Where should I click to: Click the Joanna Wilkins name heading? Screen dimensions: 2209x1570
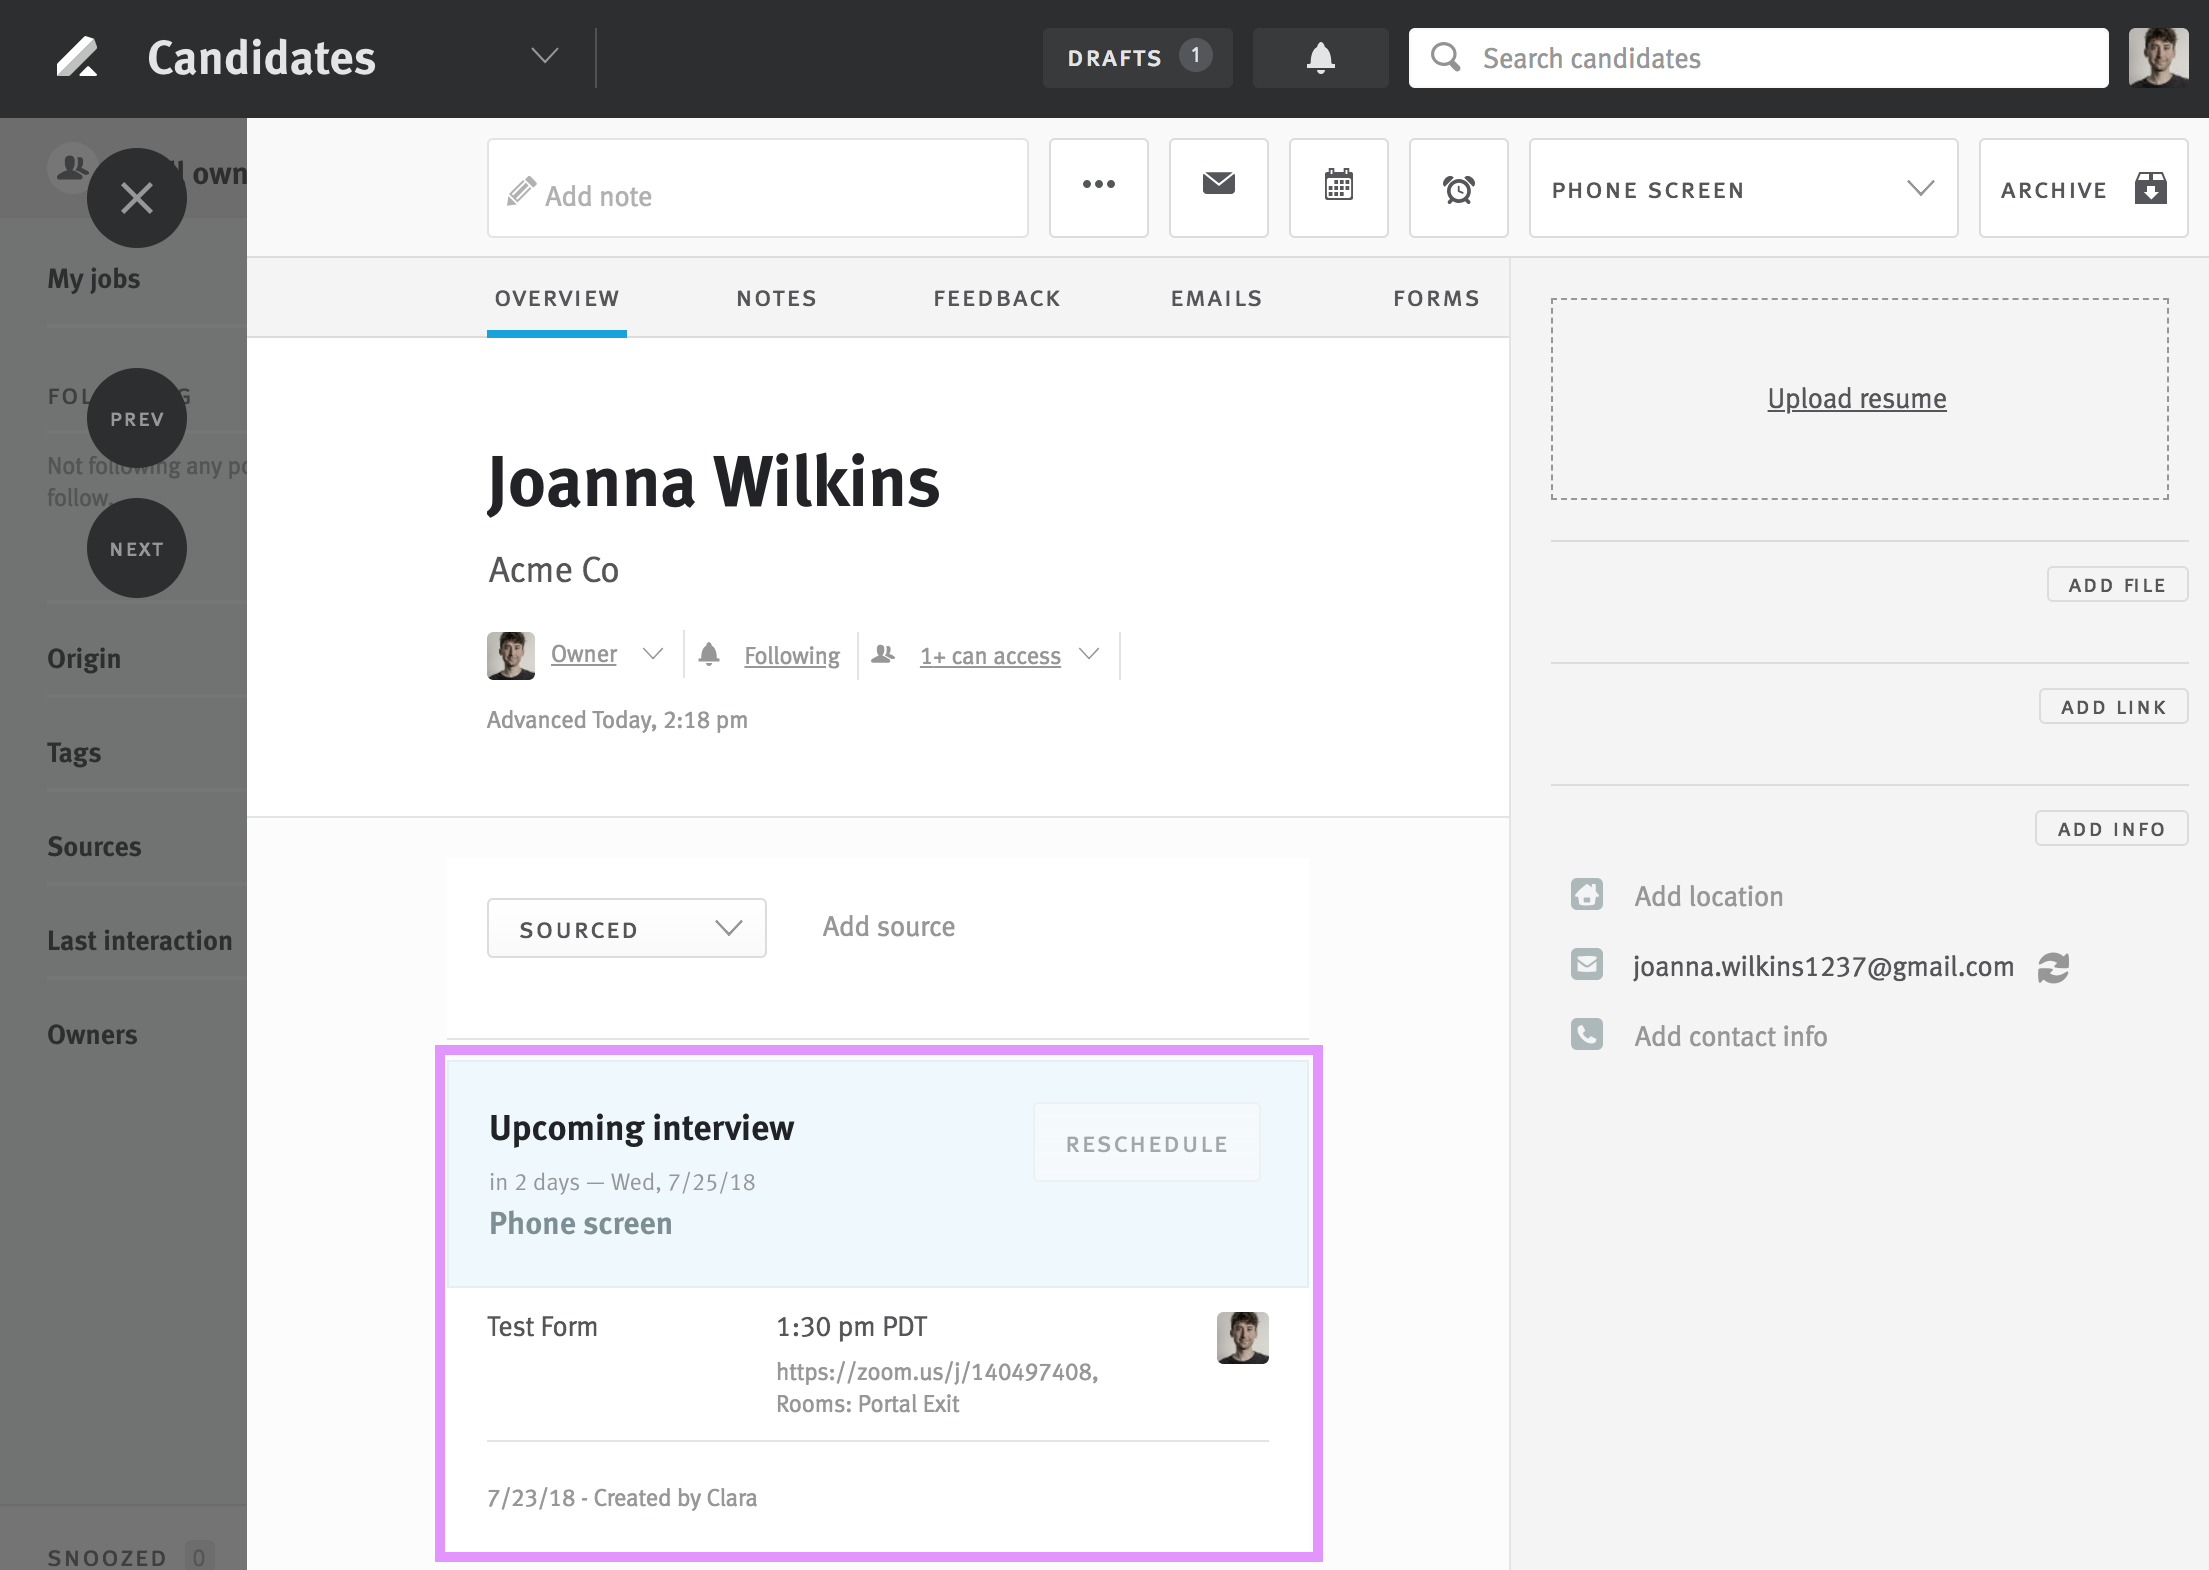(x=713, y=482)
